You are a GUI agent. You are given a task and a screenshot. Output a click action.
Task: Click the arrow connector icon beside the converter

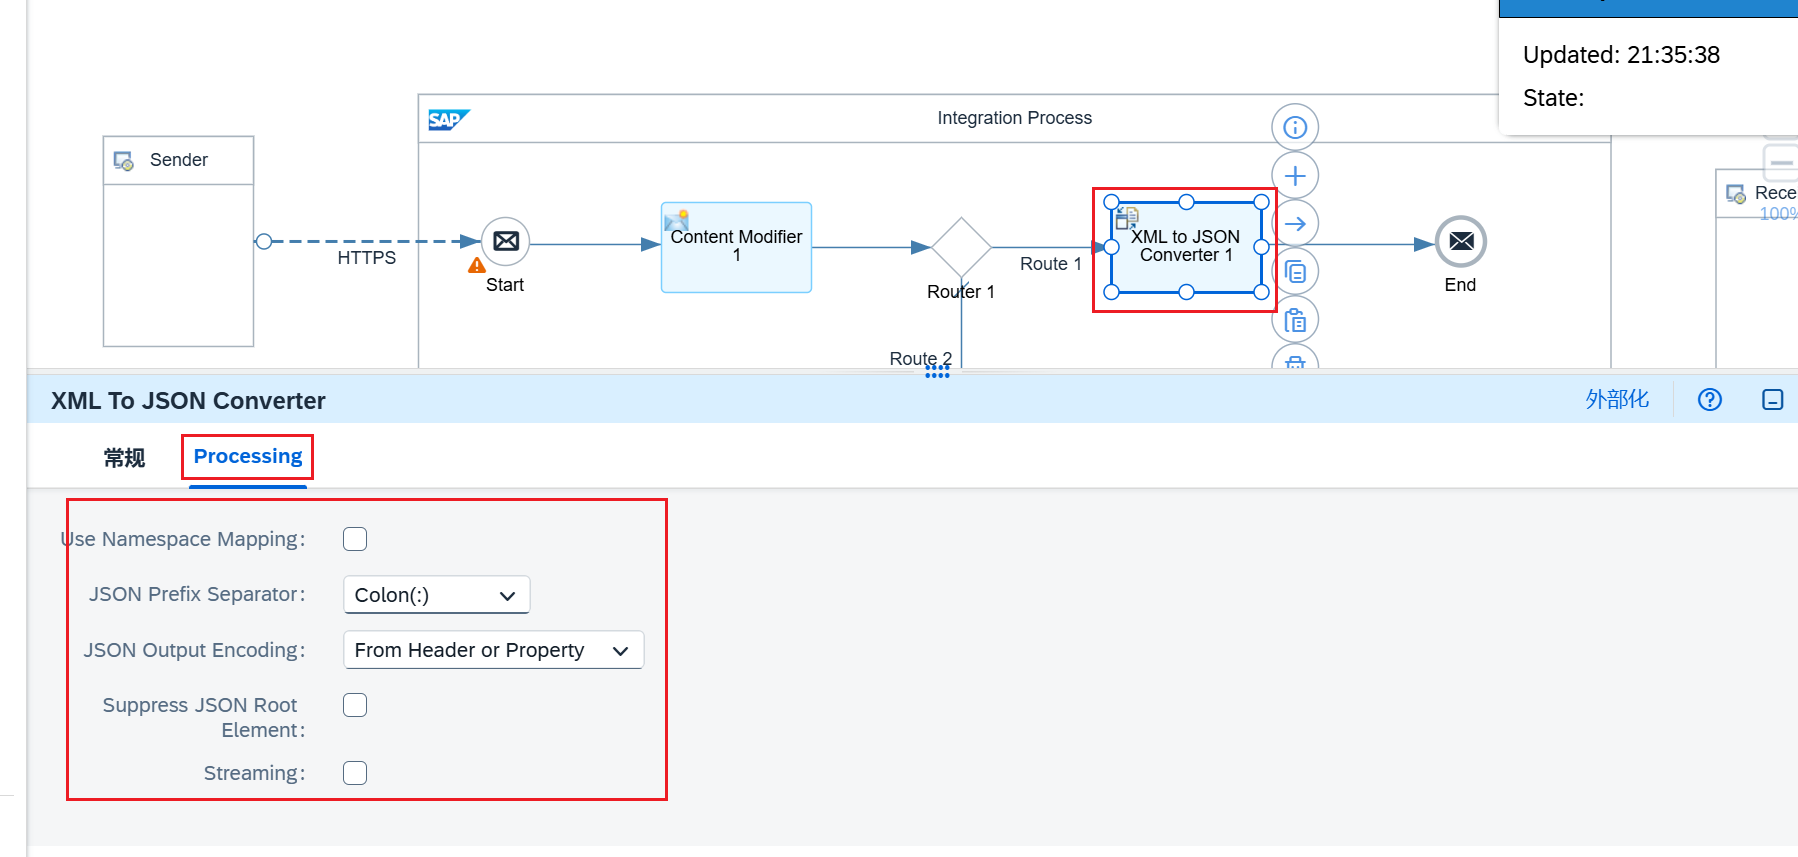tap(1295, 224)
